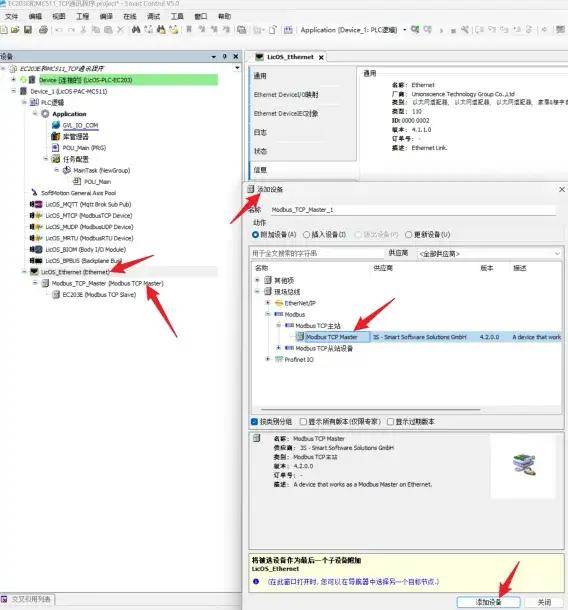Click the LicOS_Ethernet tab icon
Screen dimensions: 568x610
pos(259,57)
